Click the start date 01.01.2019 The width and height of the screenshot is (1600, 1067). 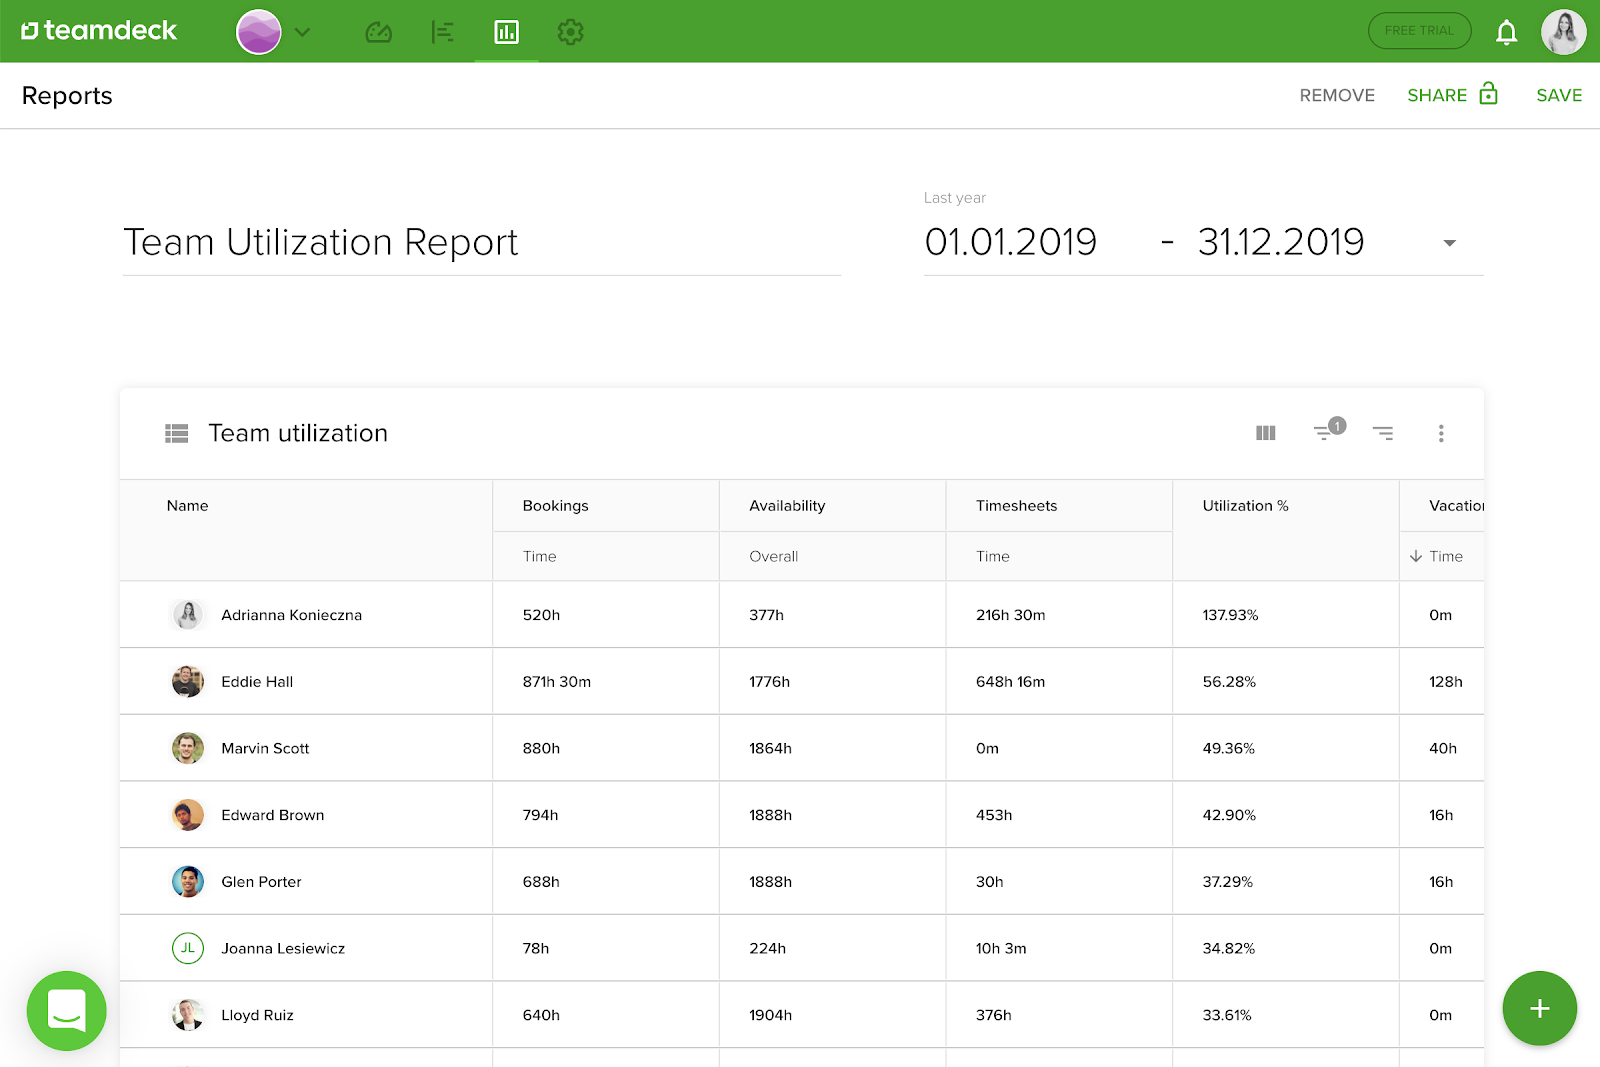pyautogui.click(x=1011, y=242)
